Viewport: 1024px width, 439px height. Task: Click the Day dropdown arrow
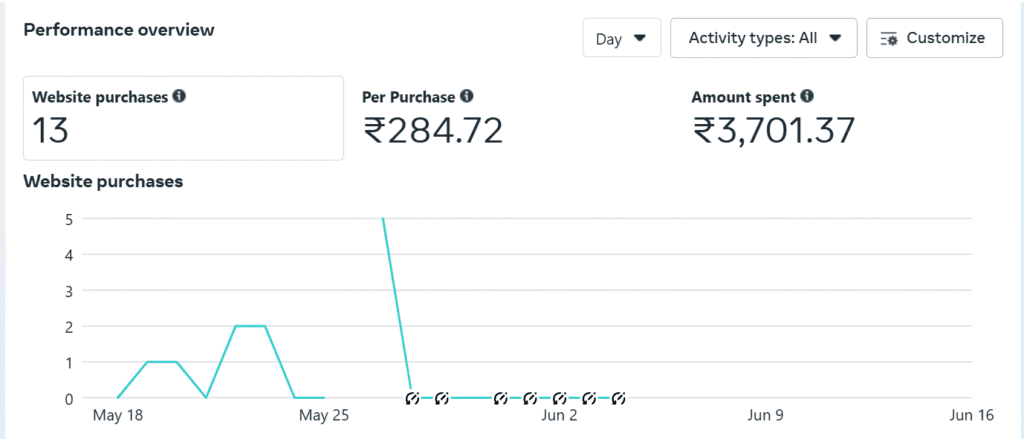coord(640,39)
